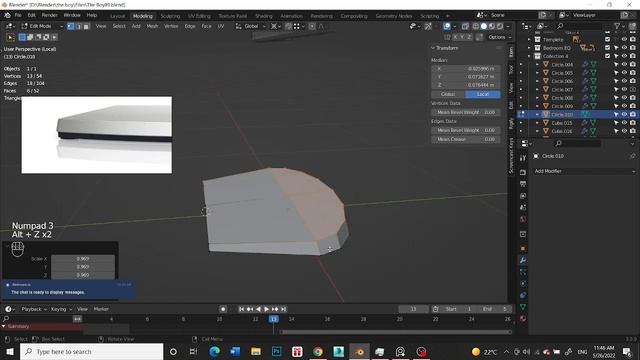640x360 pixels.
Task: Open the Options dropdown in viewport
Action: pos(500,37)
